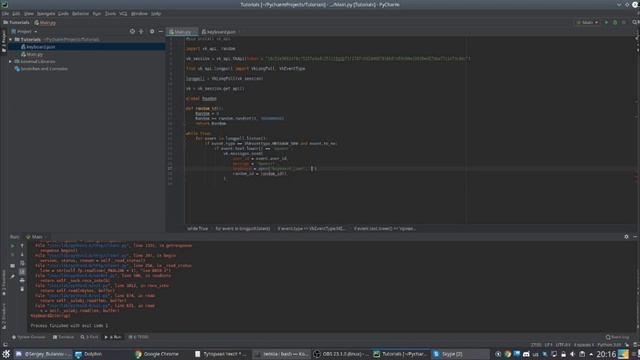Open the Window menu
Image resolution: width=640 pixels, height=360 pixels.
pos(139,13)
